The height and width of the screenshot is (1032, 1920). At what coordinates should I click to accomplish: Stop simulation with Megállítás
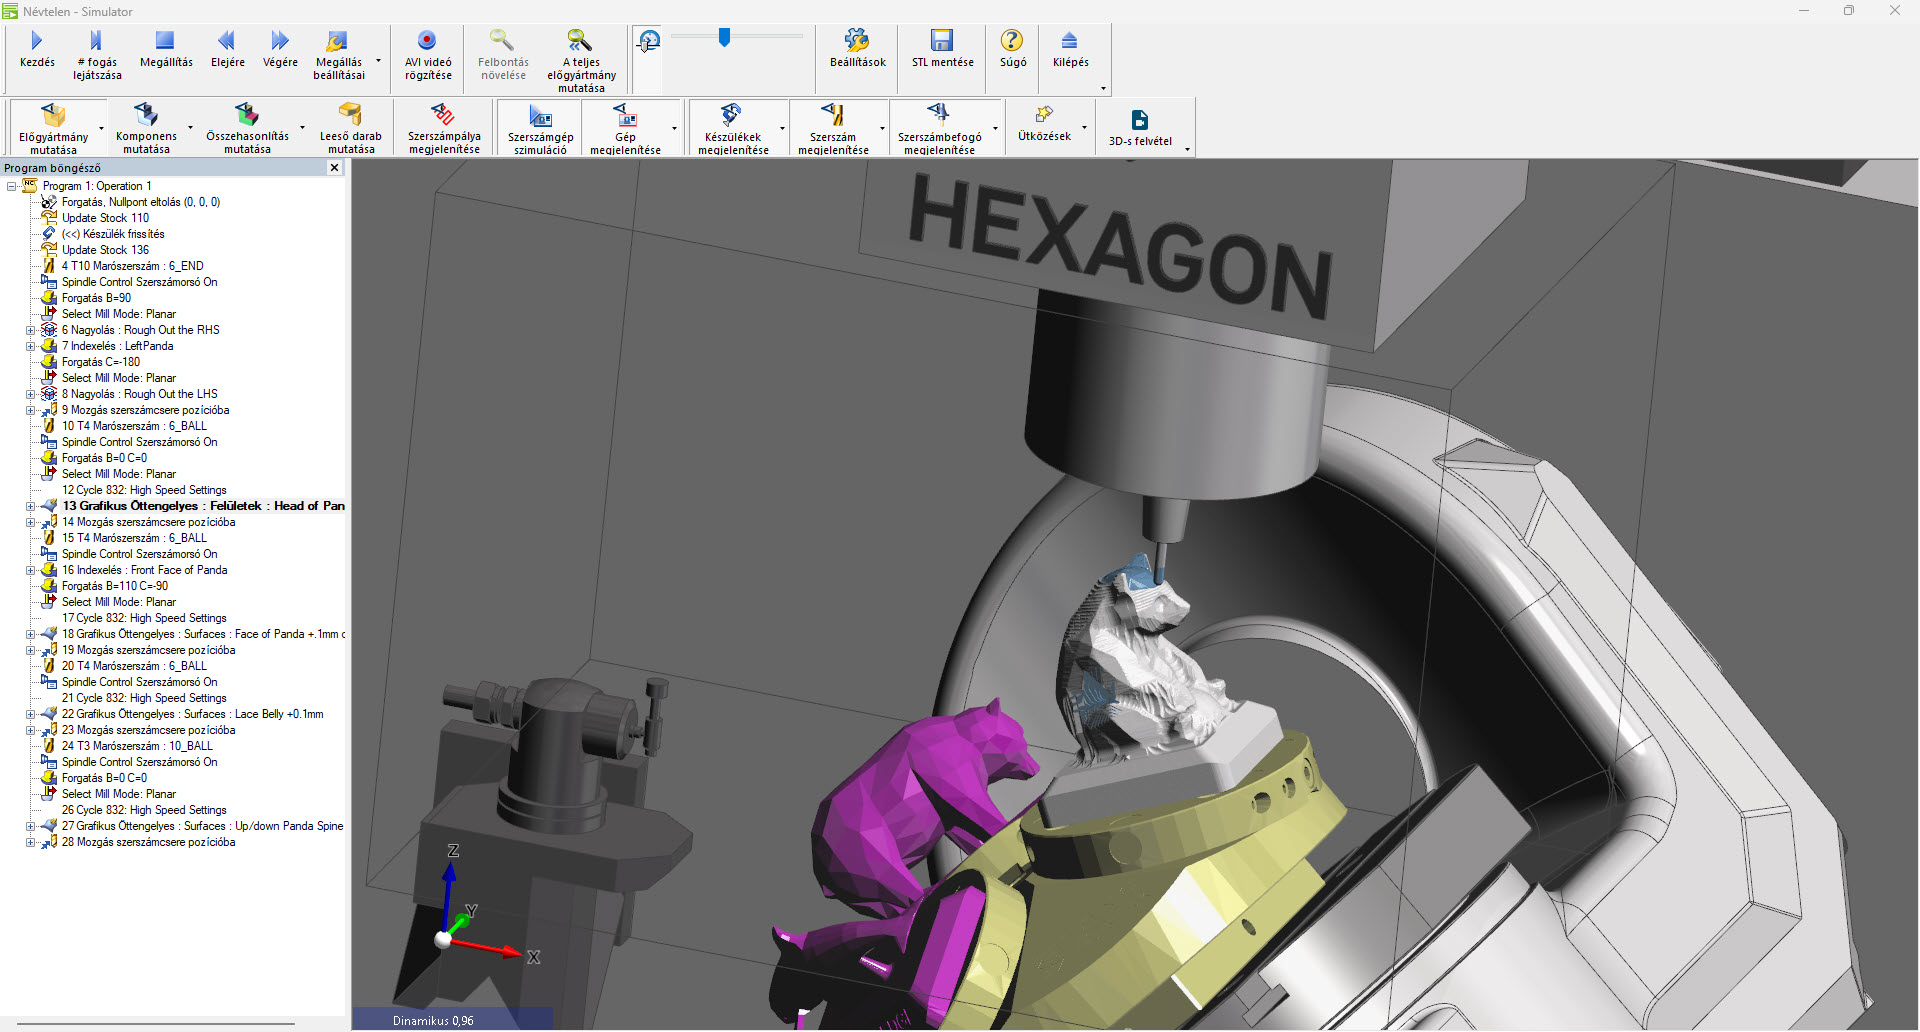pyautogui.click(x=166, y=48)
